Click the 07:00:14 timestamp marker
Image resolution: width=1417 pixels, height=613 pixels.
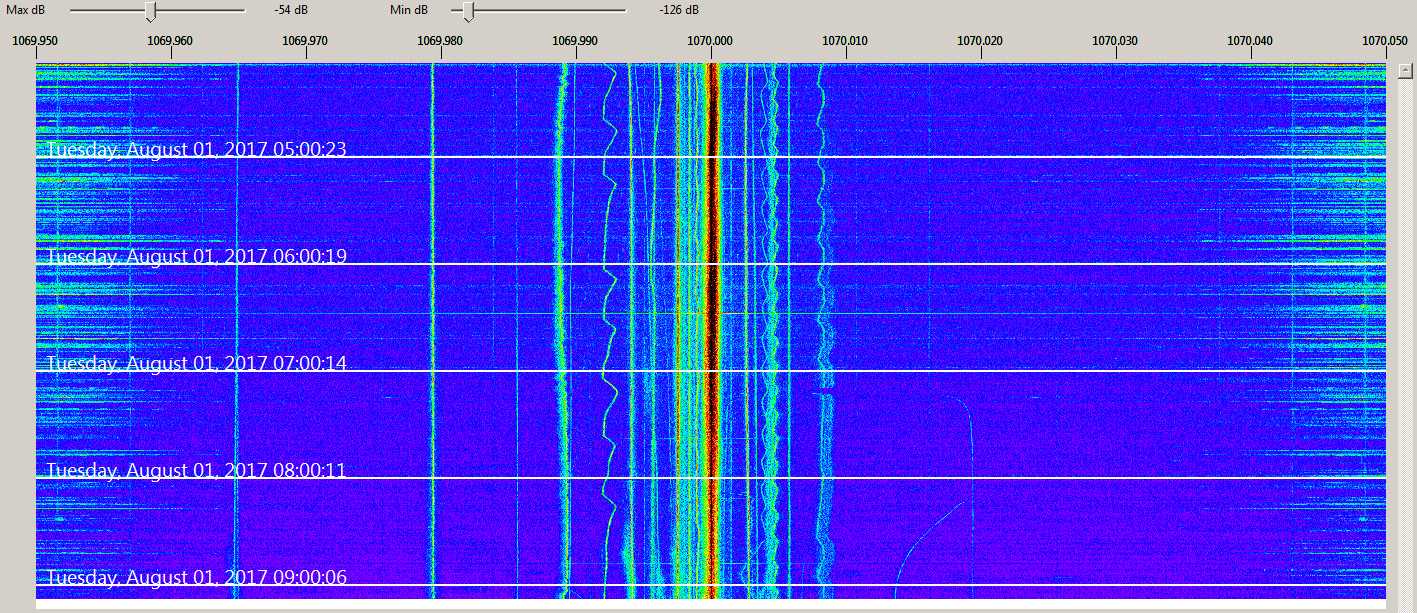click(197, 364)
